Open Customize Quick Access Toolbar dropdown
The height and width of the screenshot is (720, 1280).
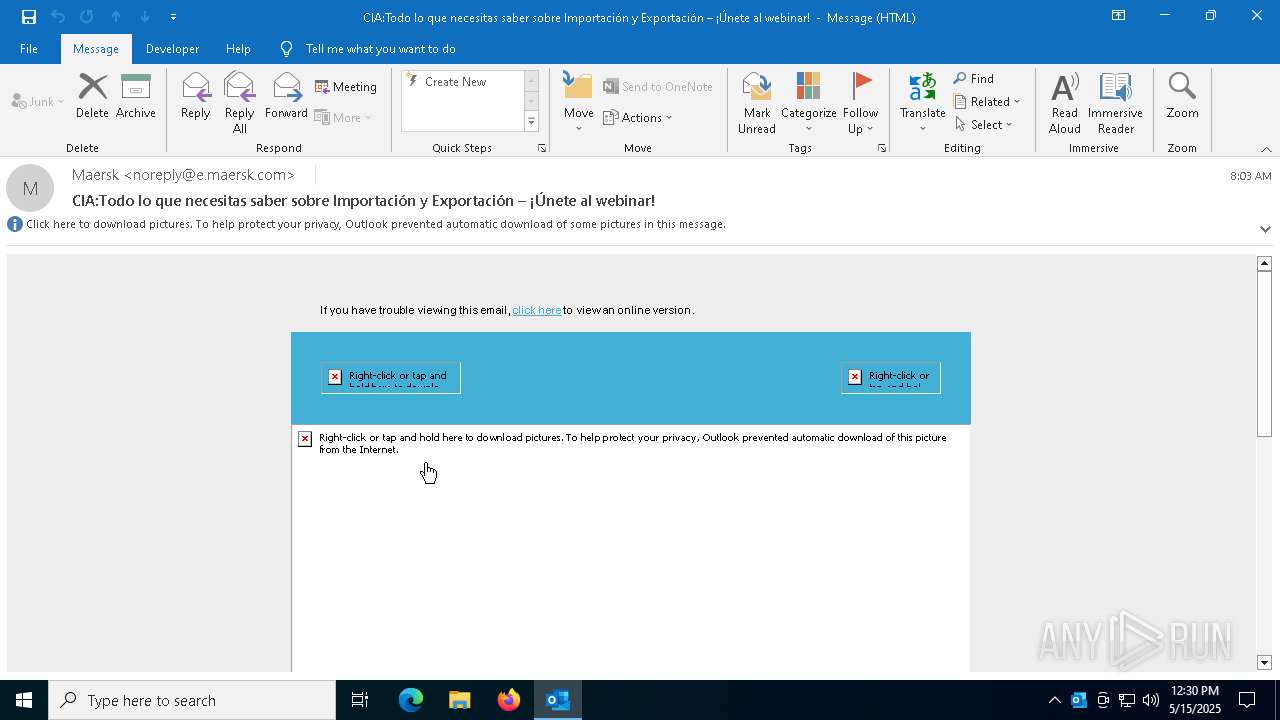pos(173,17)
